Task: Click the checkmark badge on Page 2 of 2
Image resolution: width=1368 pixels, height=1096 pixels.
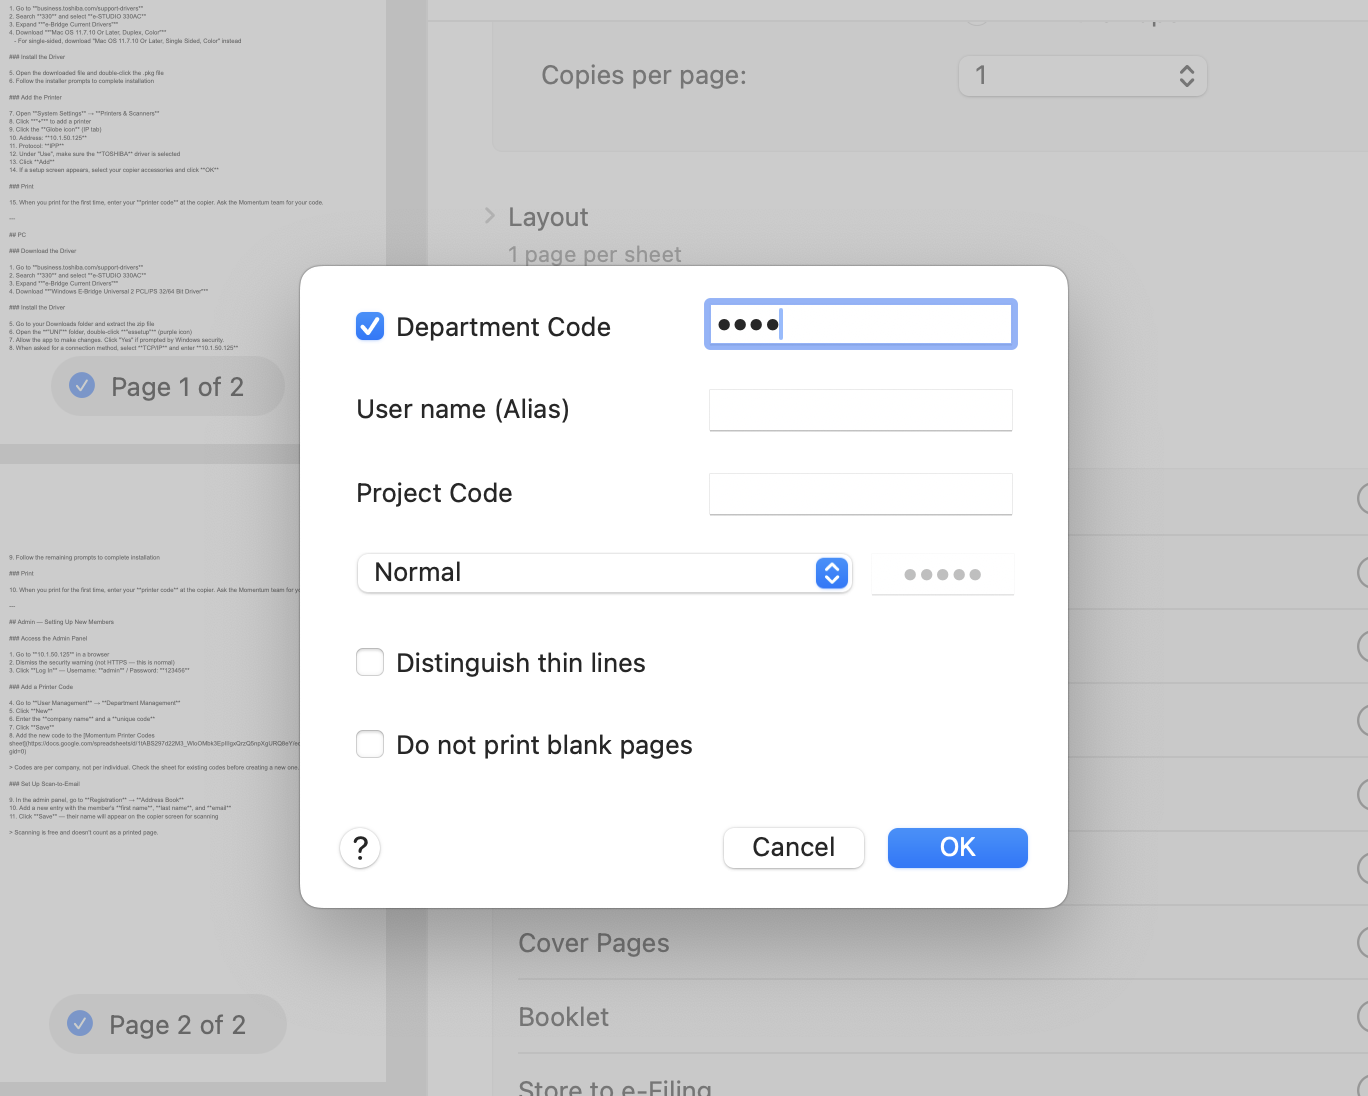Action: pos(82,1024)
